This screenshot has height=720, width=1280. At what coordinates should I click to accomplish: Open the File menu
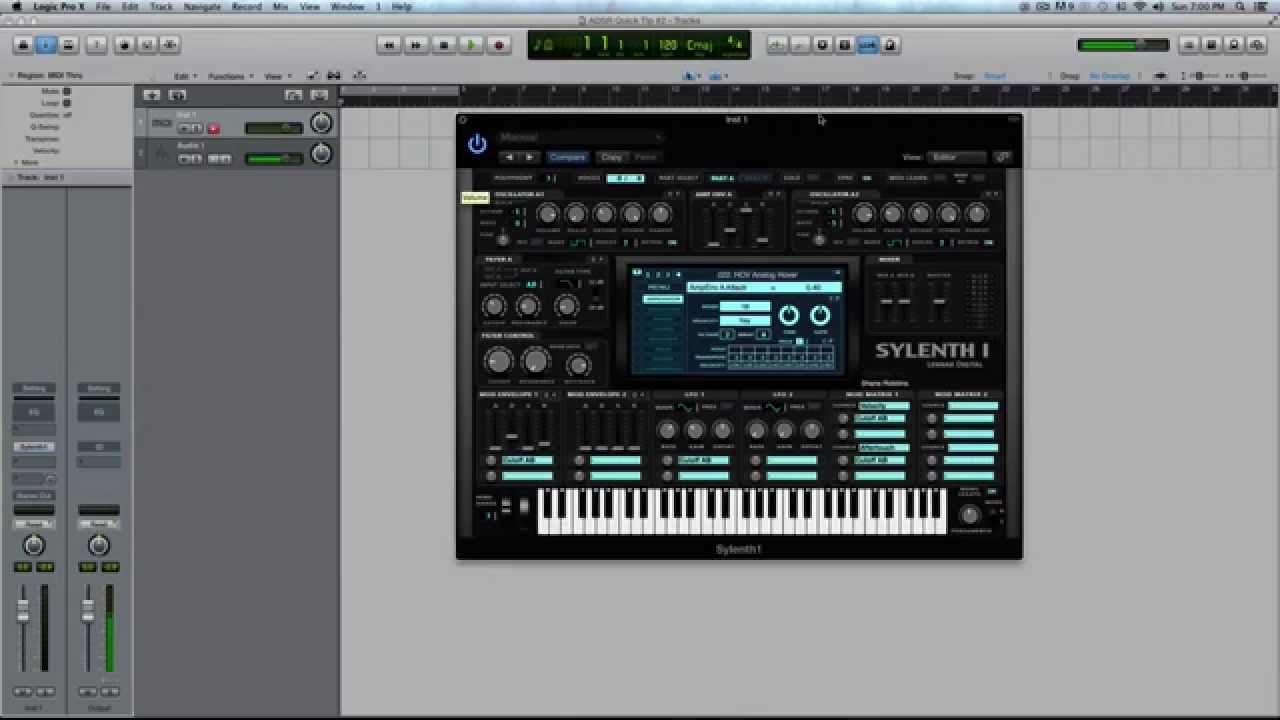pos(103,6)
